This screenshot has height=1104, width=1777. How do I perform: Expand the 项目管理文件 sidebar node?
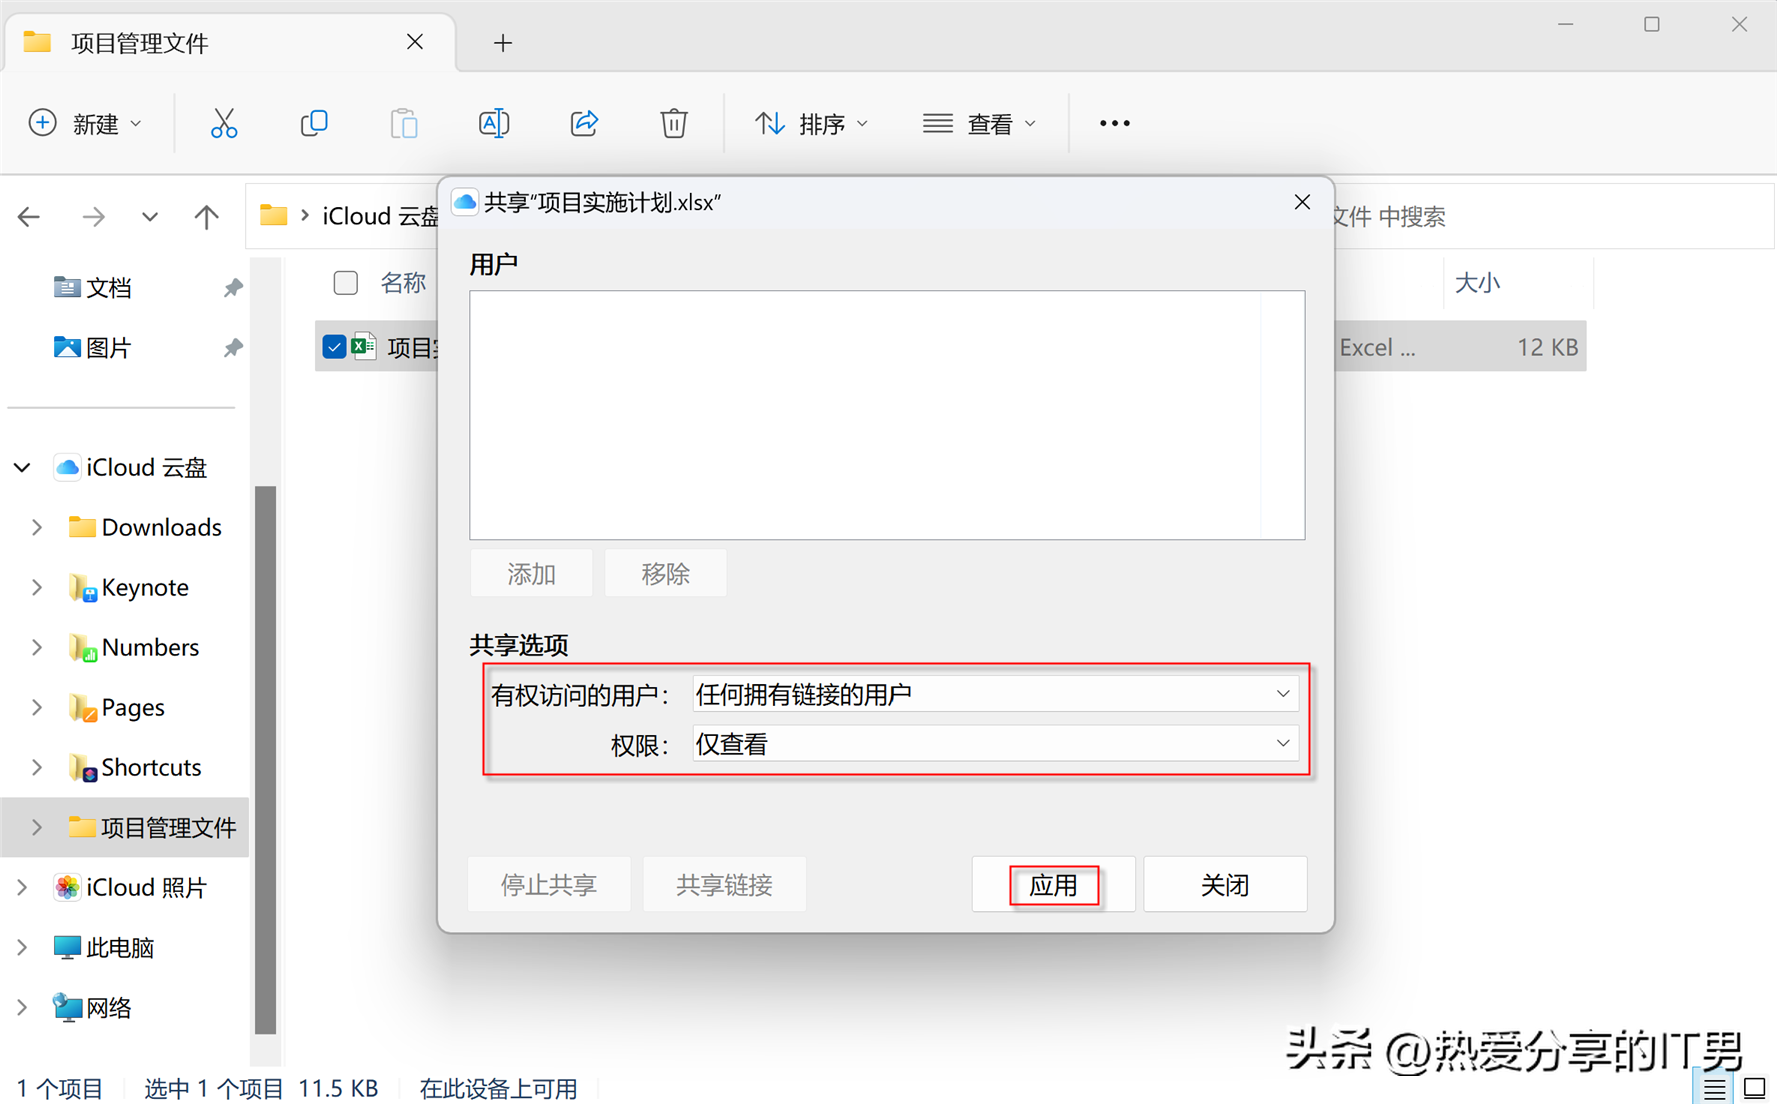coord(37,827)
